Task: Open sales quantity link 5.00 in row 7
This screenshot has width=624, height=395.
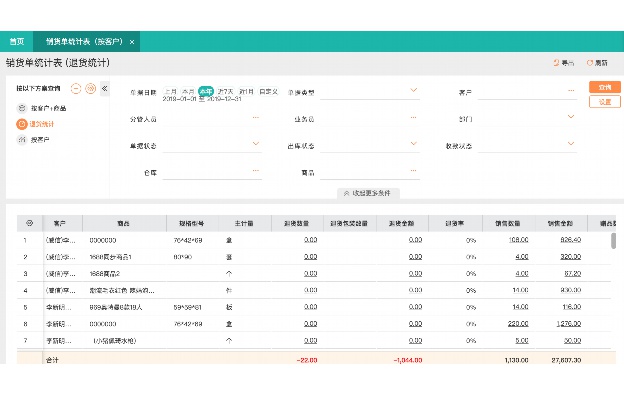Action: pos(522,341)
